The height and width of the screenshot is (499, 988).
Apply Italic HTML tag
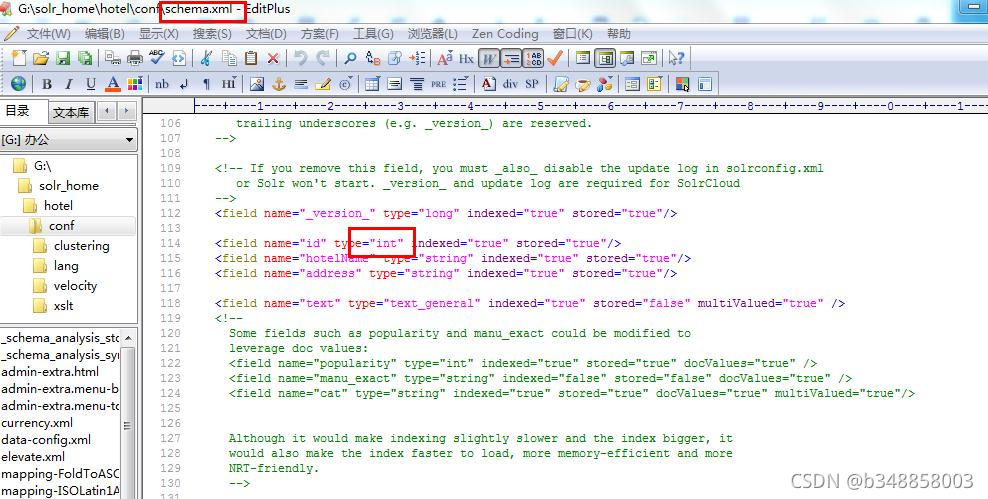[x=69, y=83]
